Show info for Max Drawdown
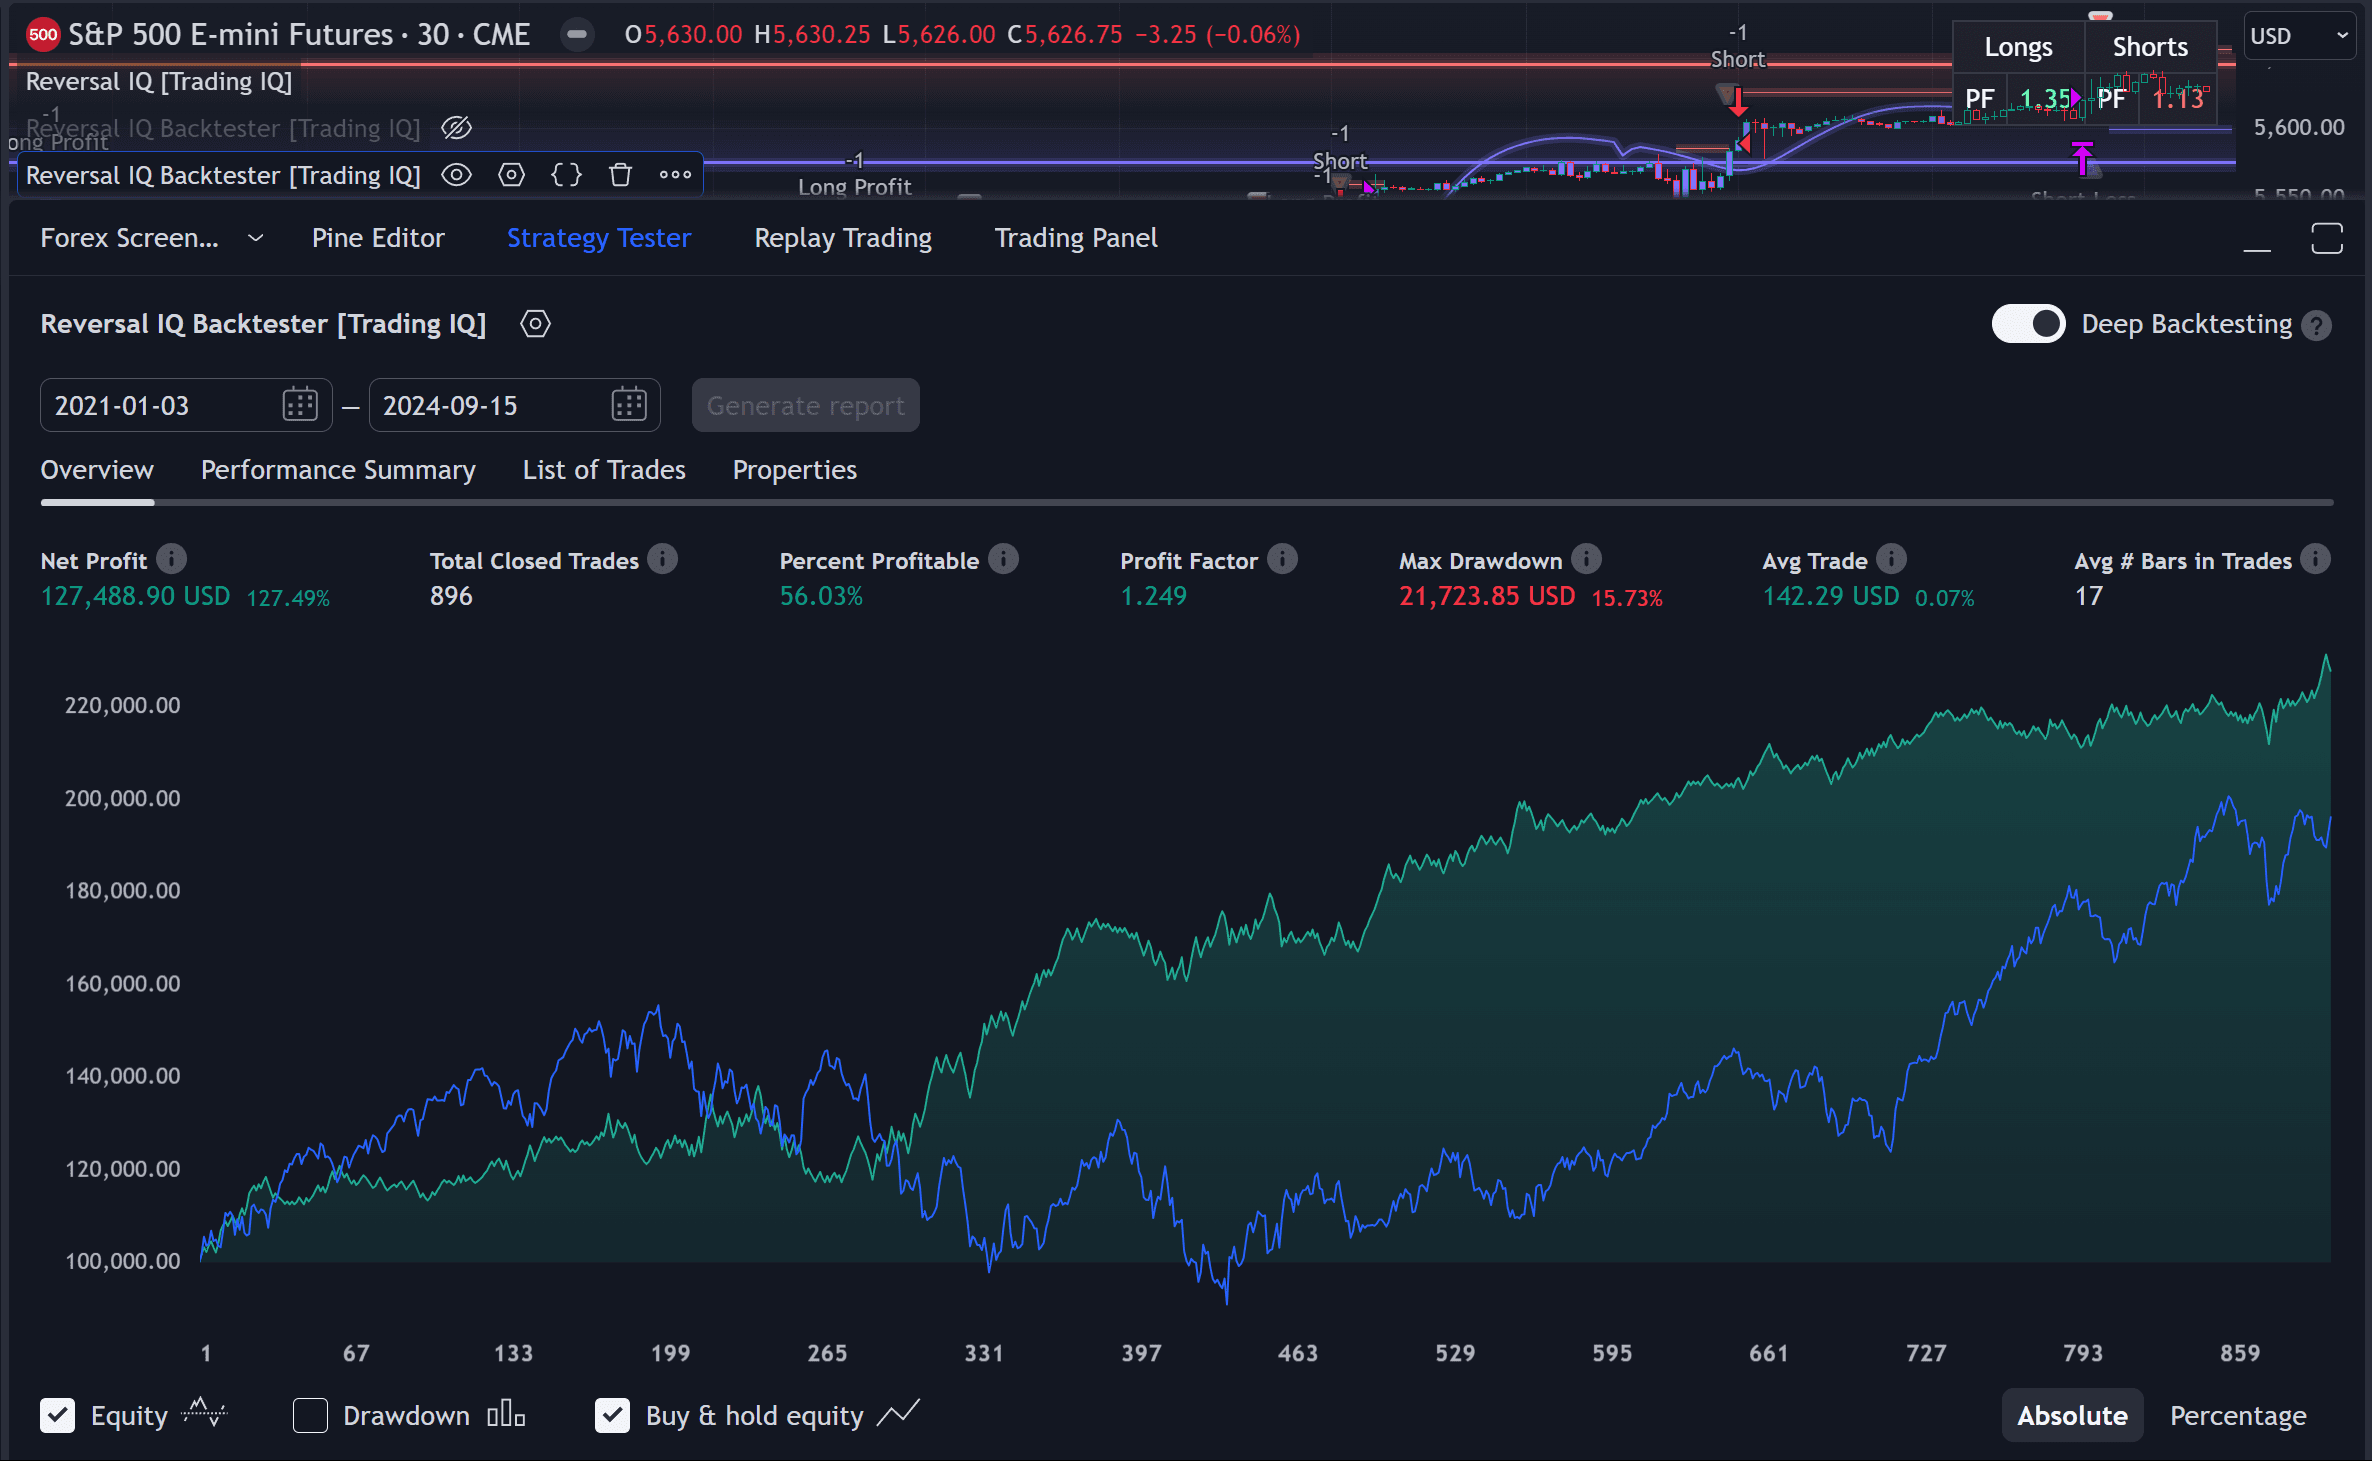Image resolution: width=2372 pixels, height=1461 pixels. tap(1586, 559)
